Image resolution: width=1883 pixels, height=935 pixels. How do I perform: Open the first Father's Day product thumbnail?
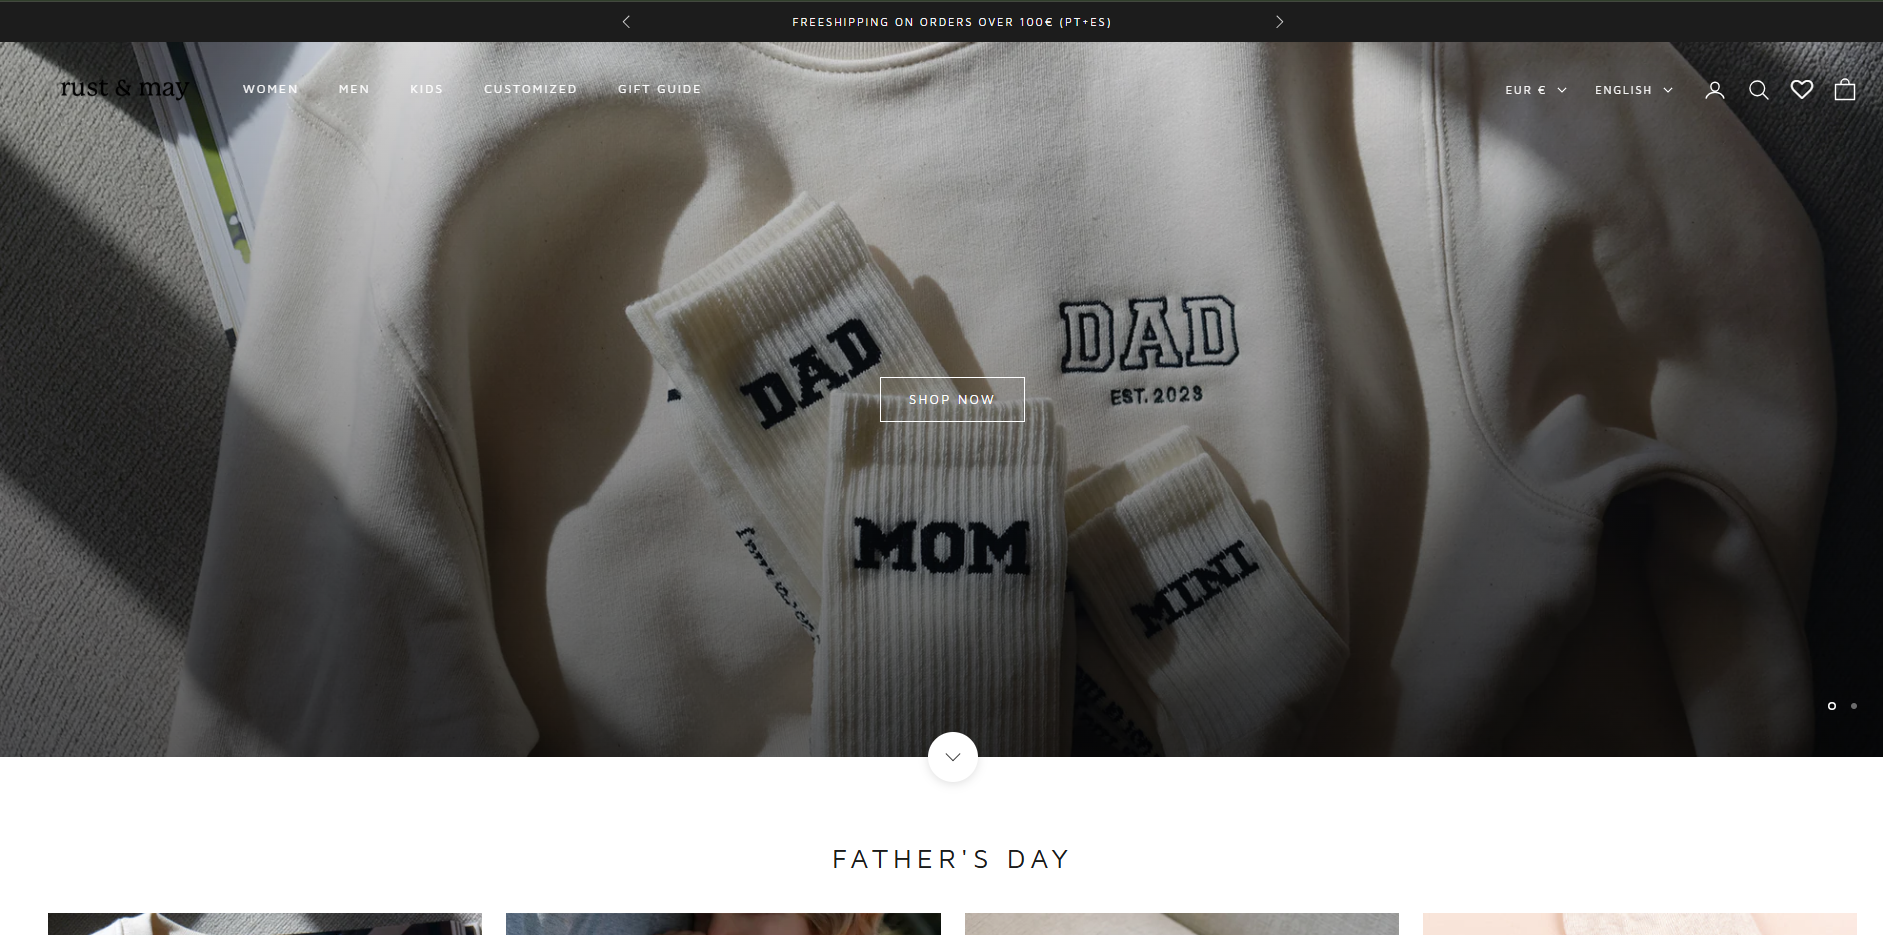pos(265,923)
